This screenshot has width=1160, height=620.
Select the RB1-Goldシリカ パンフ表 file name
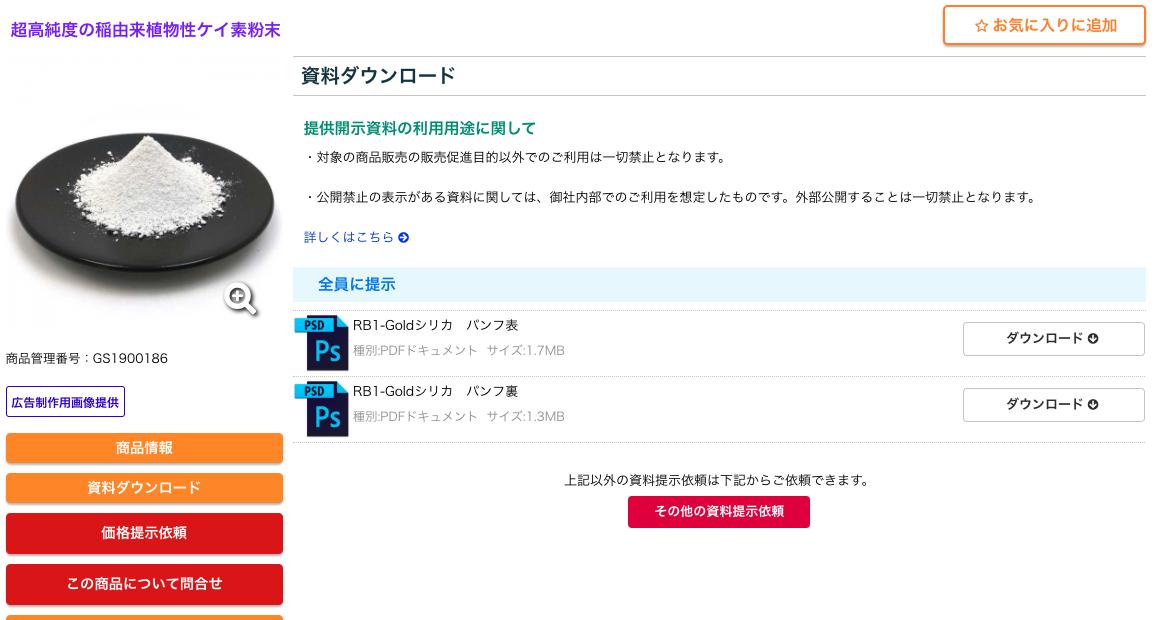click(x=435, y=325)
